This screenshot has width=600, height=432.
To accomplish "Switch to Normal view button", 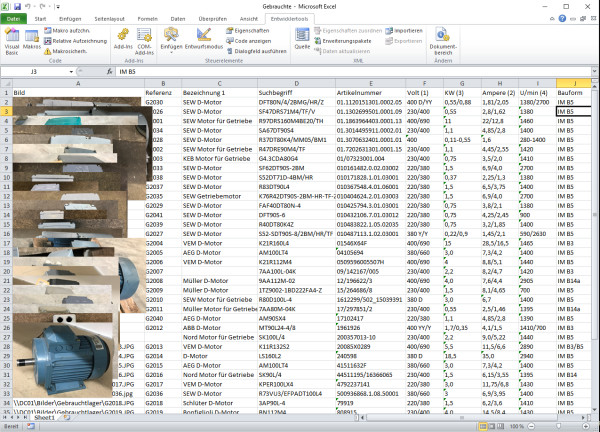I will tap(483, 426).
